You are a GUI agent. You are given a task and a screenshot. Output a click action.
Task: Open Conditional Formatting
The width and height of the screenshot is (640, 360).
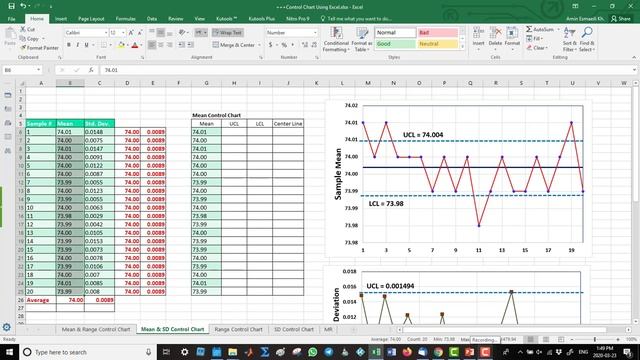tap(336, 40)
